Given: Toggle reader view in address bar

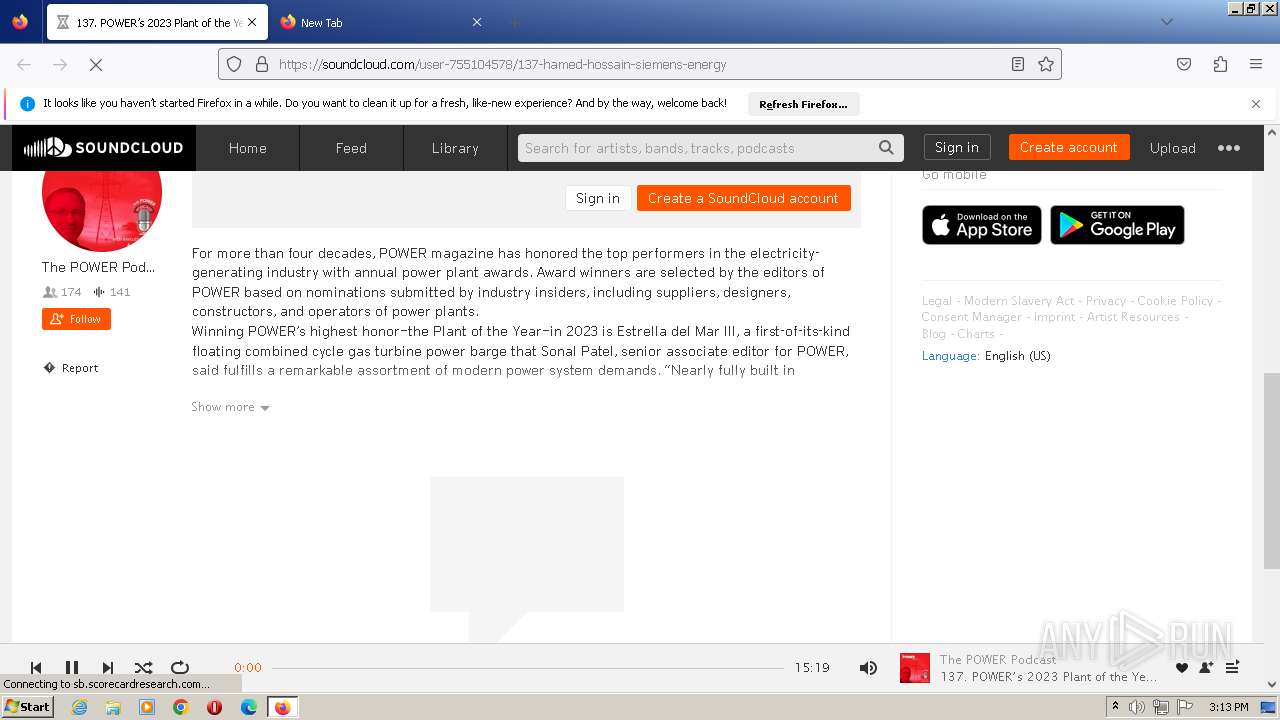Looking at the screenshot, I should [x=1018, y=64].
